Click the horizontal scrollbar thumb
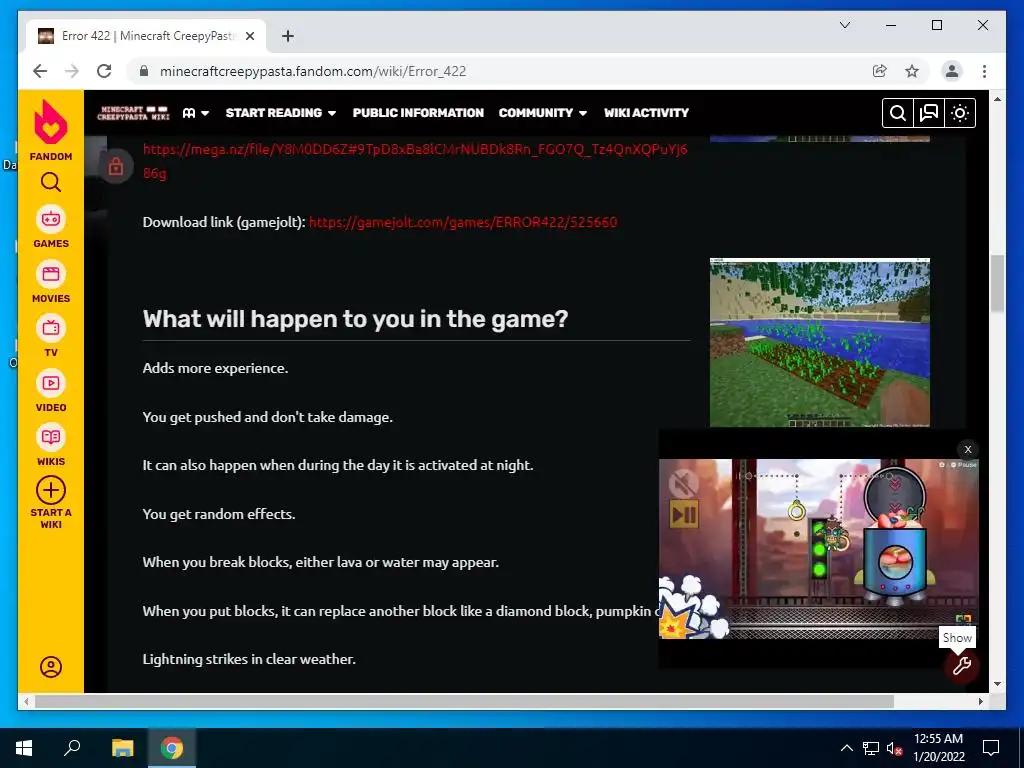This screenshot has height=768, width=1024. tap(464, 701)
